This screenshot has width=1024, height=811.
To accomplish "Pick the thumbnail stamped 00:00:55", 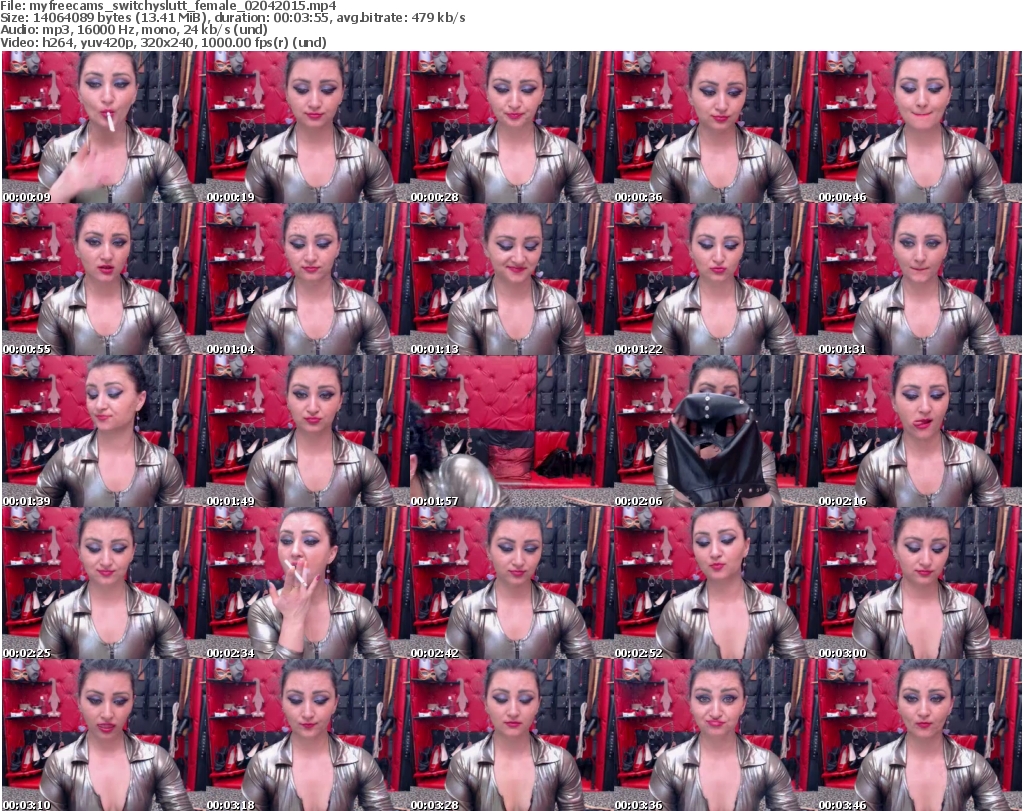I will pyautogui.click(x=103, y=279).
